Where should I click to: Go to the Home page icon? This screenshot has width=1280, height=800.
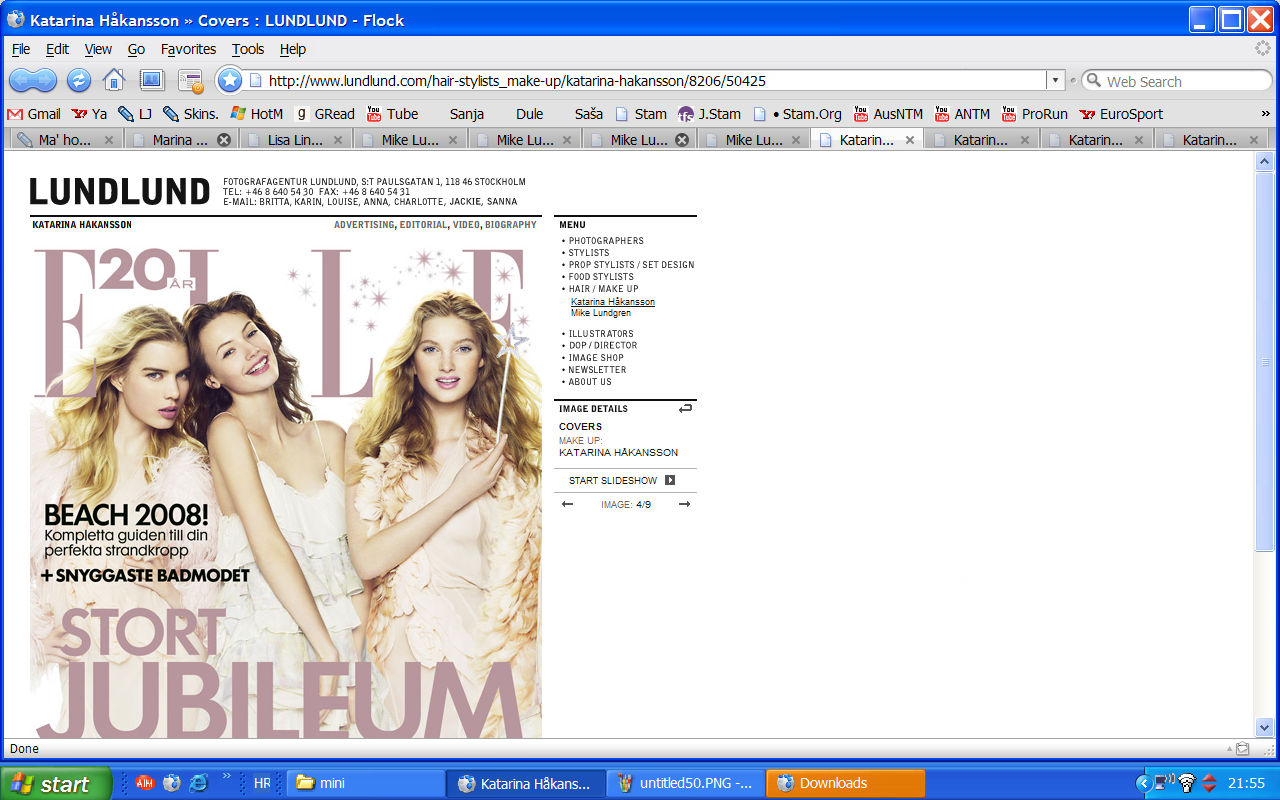pos(114,81)
